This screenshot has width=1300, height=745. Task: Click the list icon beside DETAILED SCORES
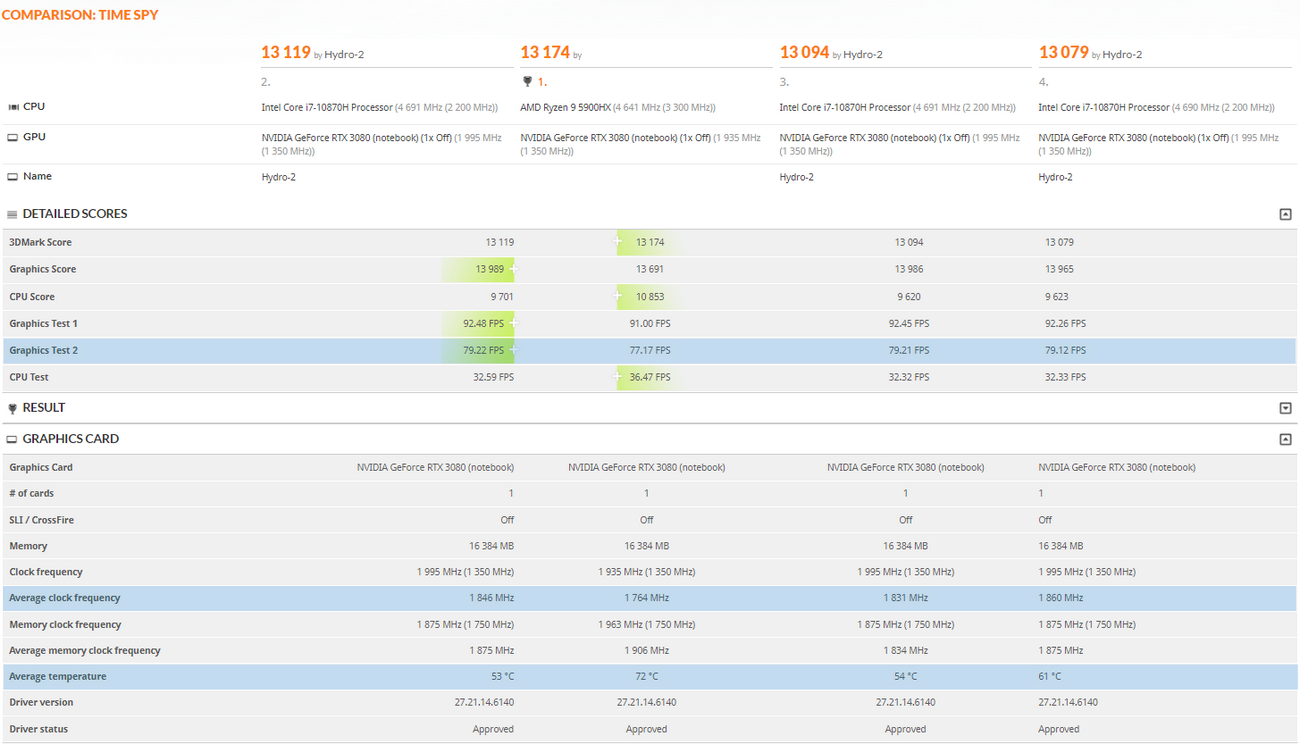[x=12, y=214]
